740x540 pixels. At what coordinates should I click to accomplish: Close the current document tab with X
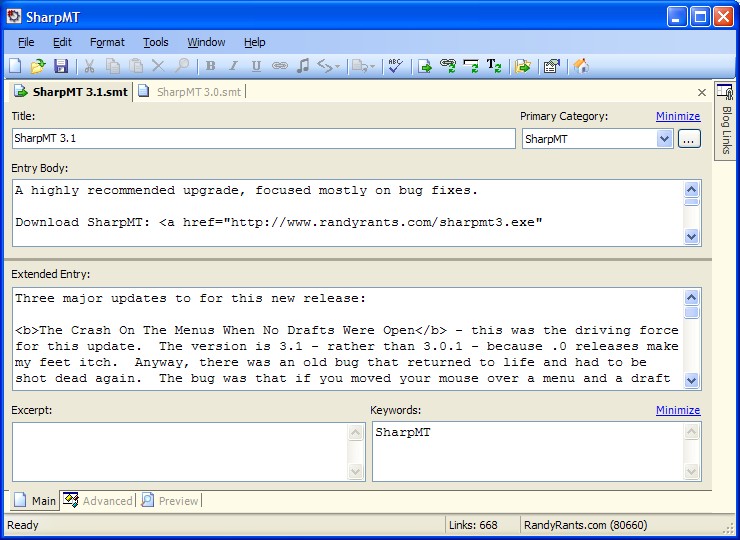coord(702,93)
